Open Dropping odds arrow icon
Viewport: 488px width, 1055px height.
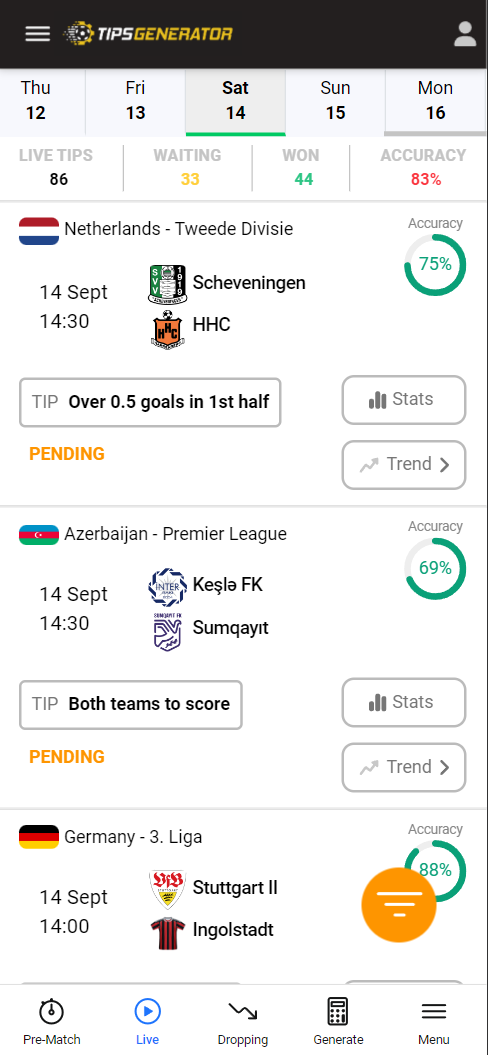coord(243,1011)
